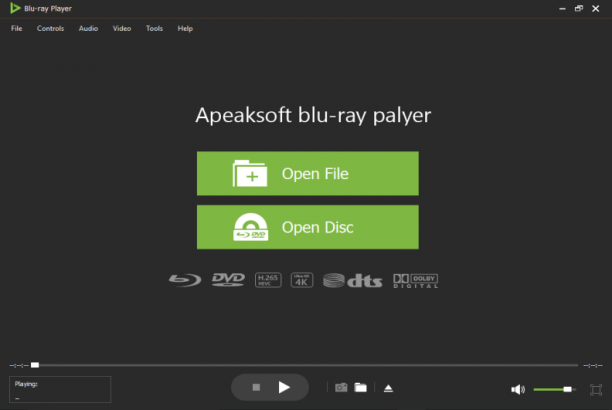Enter fullscreen with the corner-brackets icon
The image size is (612, 410).
pos(596,390)
